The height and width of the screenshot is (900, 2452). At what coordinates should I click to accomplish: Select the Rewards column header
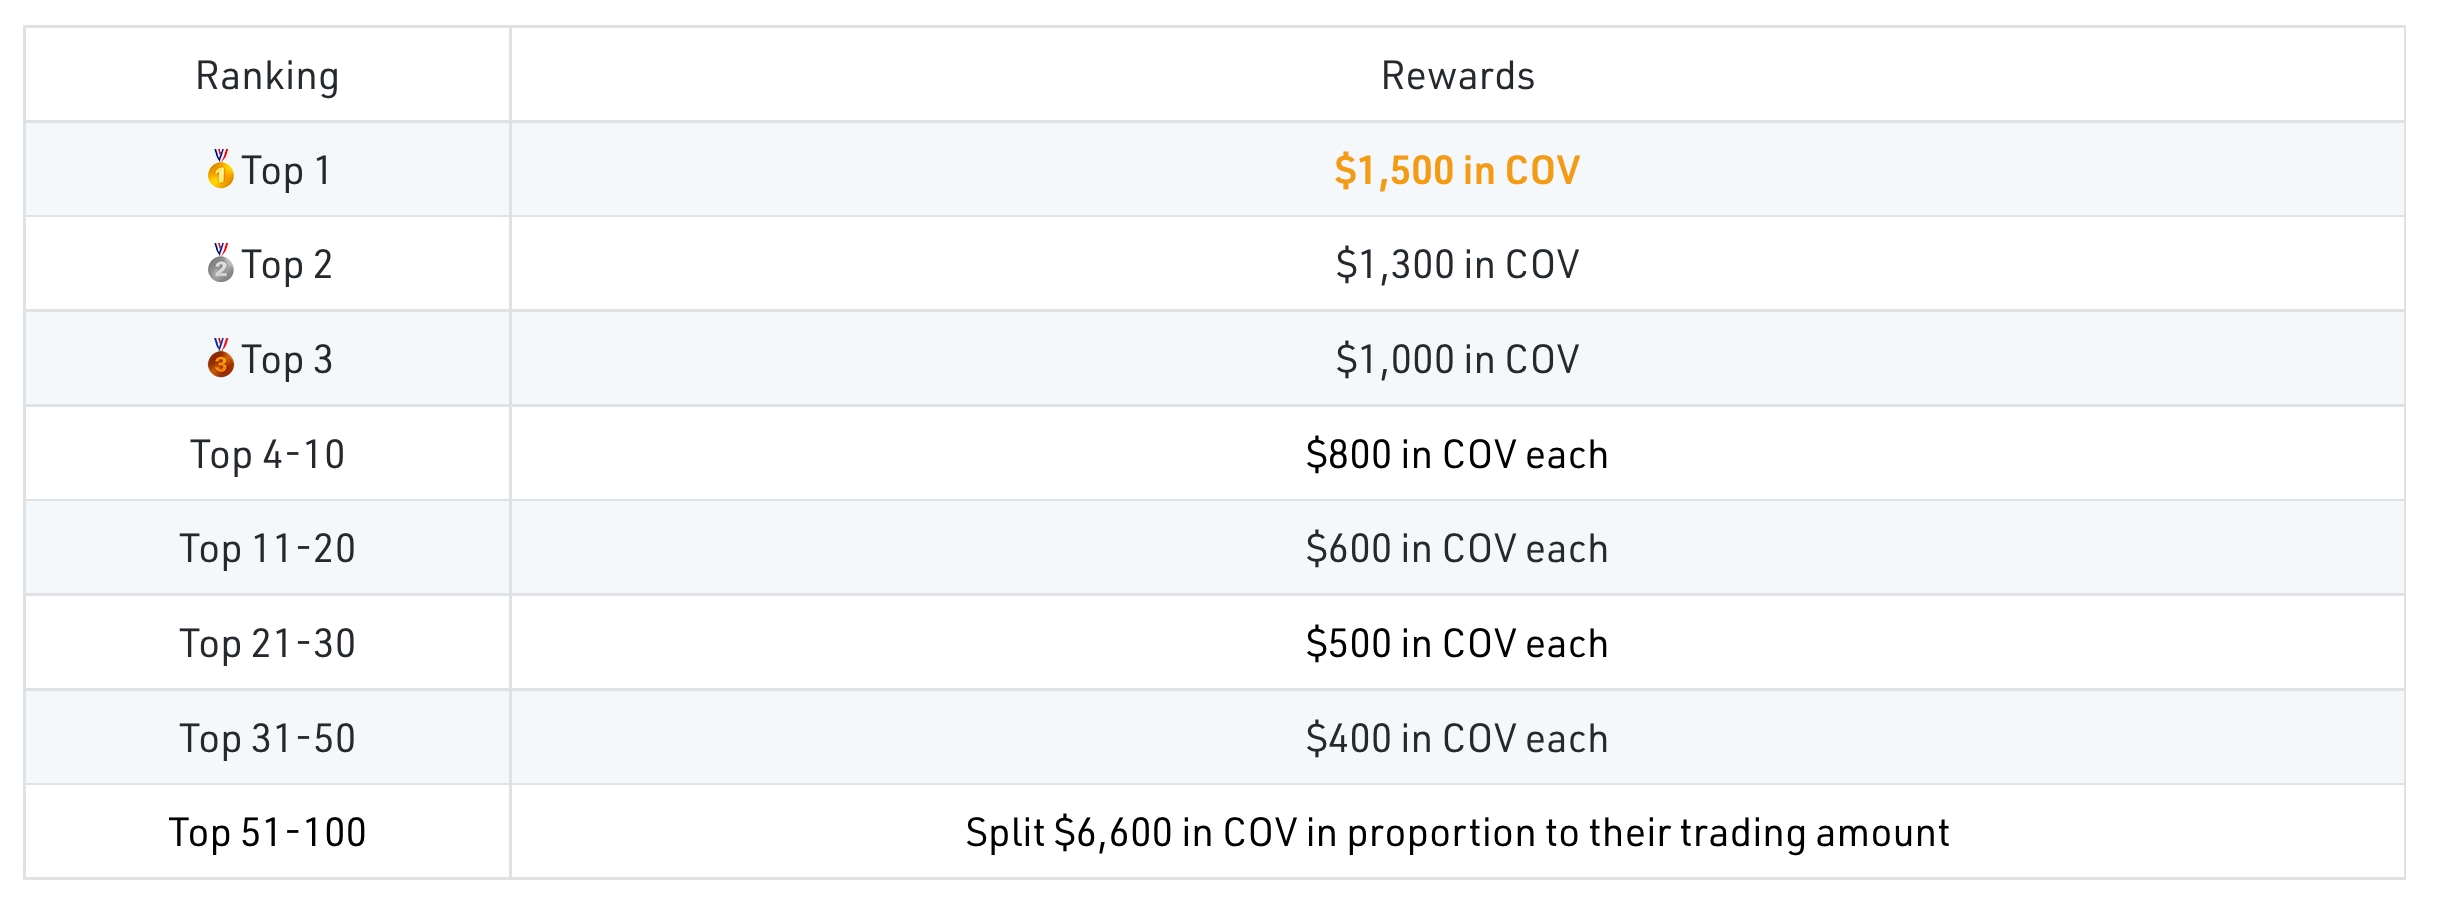pyautogui.click(x=1457, y=75)
